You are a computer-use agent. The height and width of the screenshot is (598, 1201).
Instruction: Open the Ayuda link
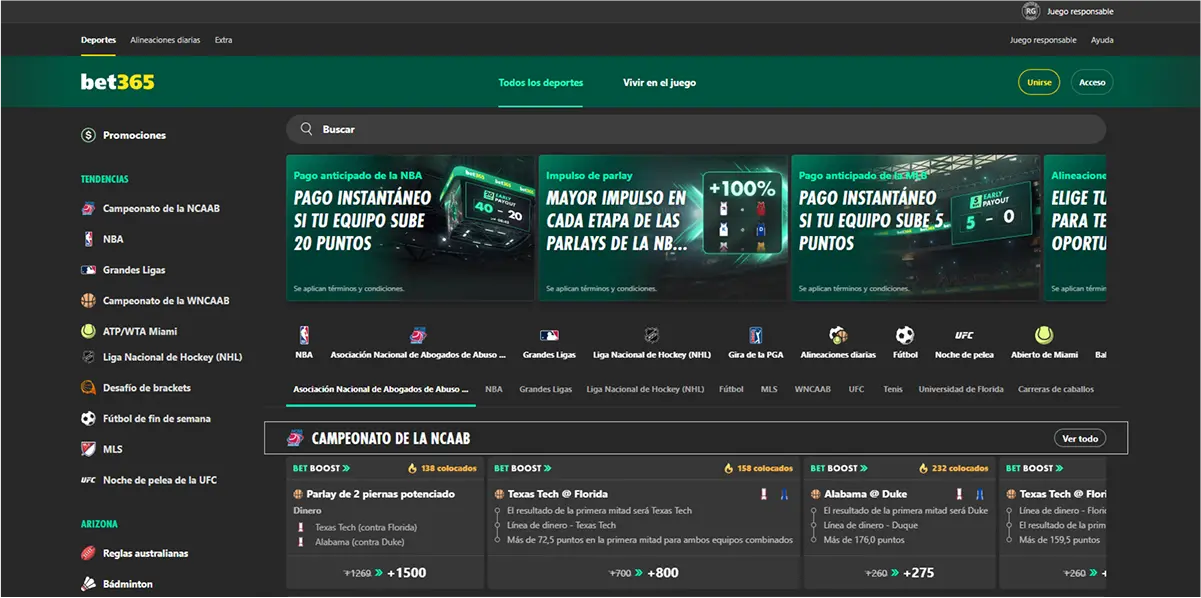(x=1102, y=40)
